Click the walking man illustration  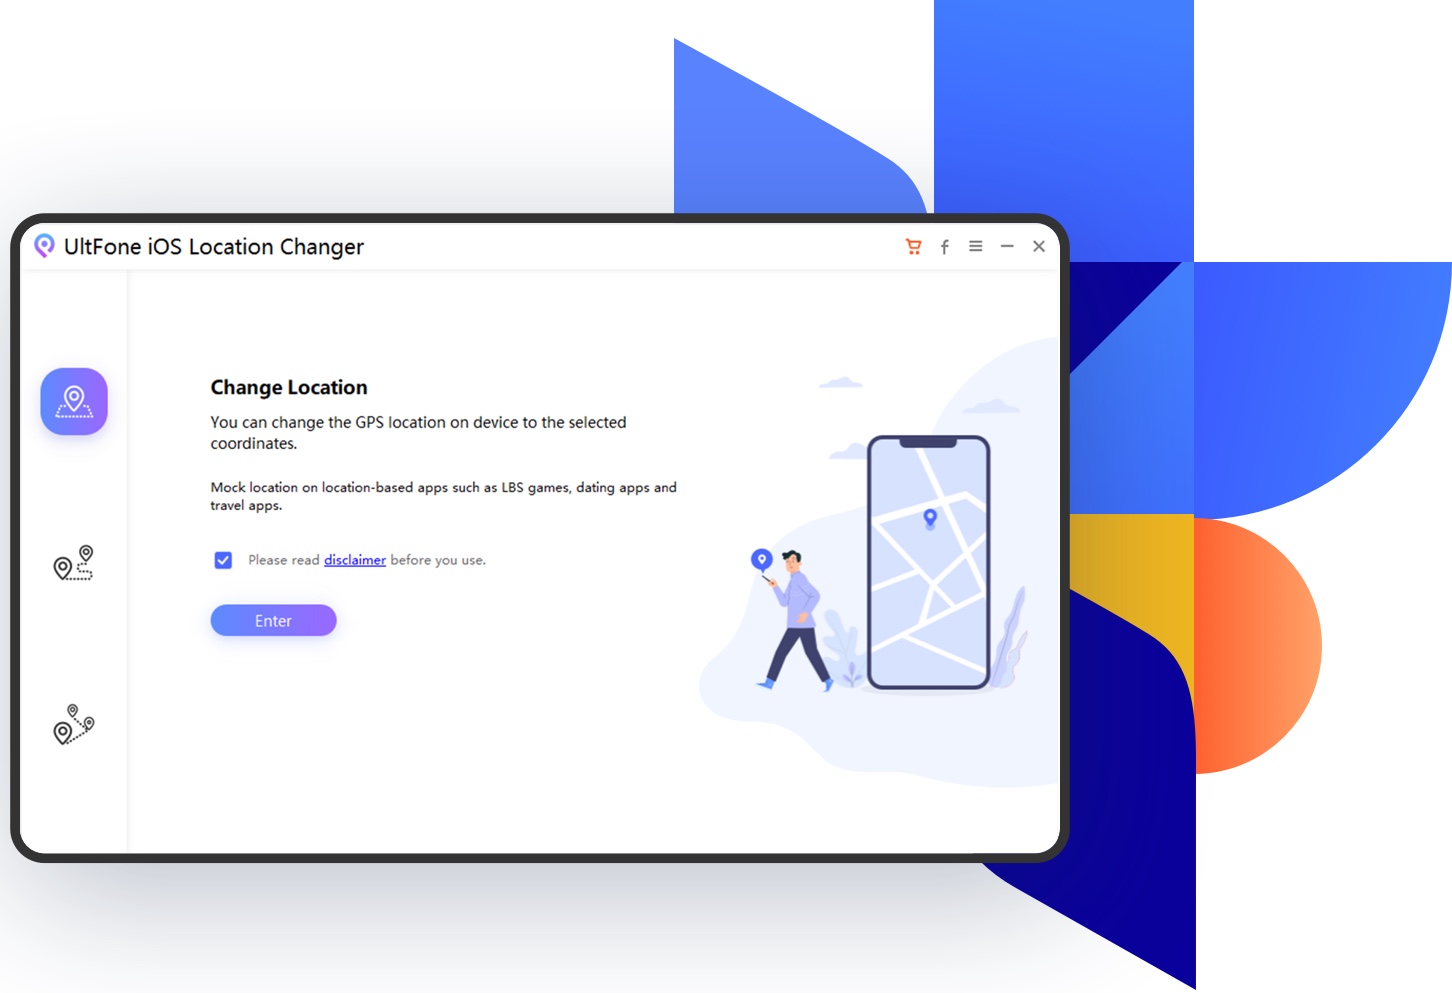coord(797,620)
